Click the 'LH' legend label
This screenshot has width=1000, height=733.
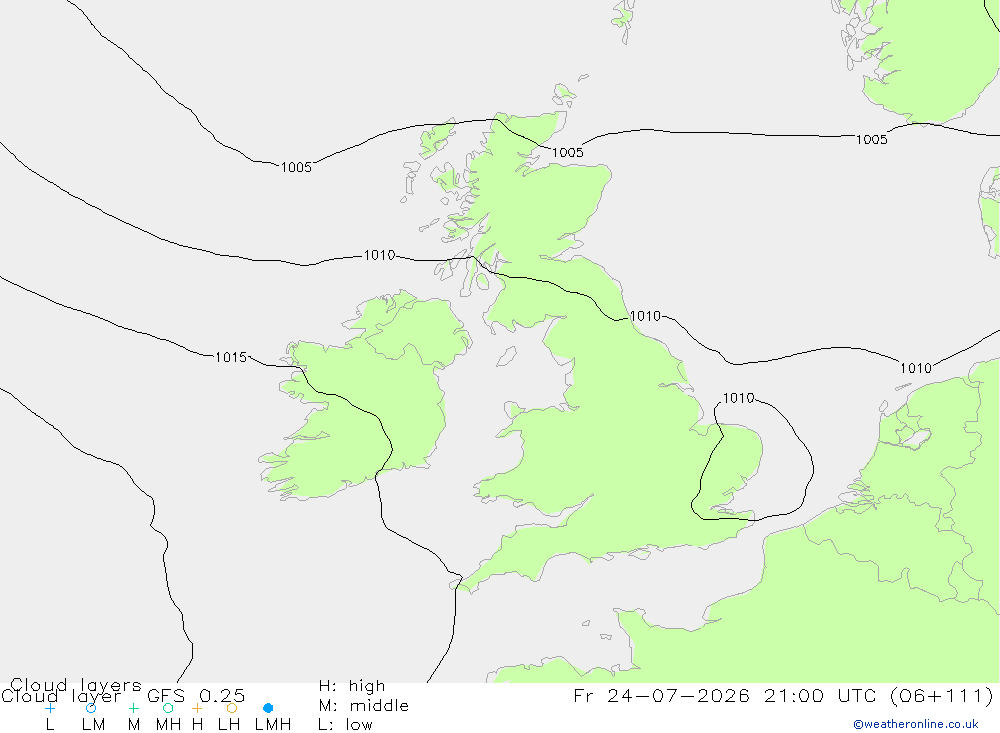pyautogui.click(x=228, y=725)
